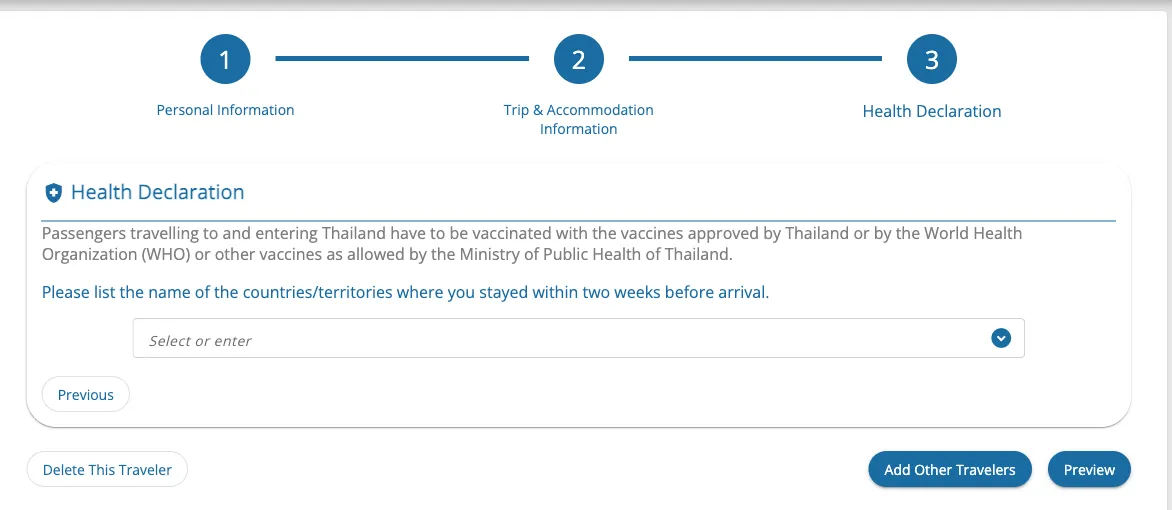The height and width of the screenshot is (510, 1172).
Task: Open Trip & Accommodation Information step
Action: point(579,119)
